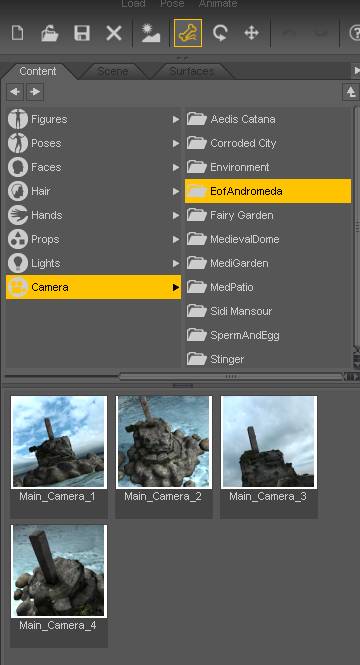
Task: Open the help question mark icon
Action: 354,33
